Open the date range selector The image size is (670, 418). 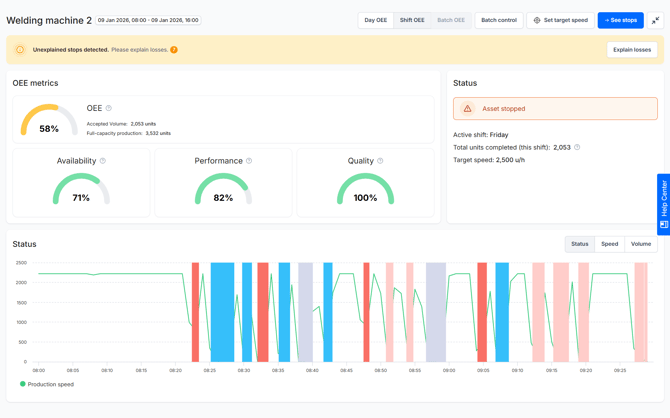coord(148,20)
